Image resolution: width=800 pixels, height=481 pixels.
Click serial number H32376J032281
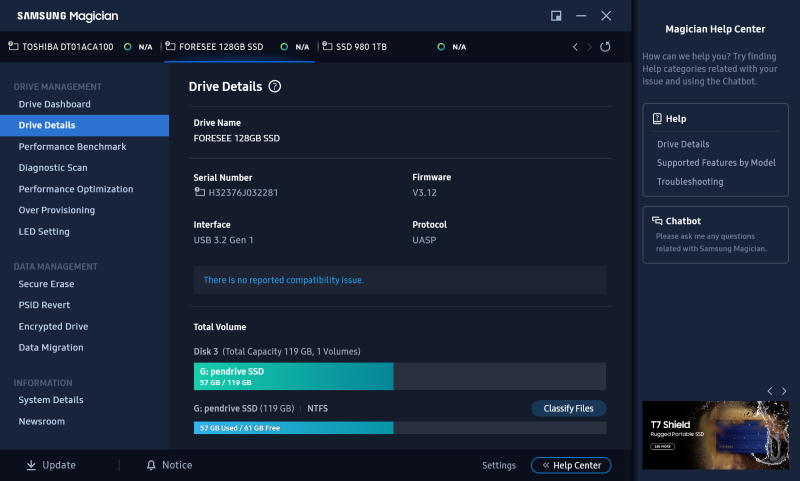tap(243, 192)
